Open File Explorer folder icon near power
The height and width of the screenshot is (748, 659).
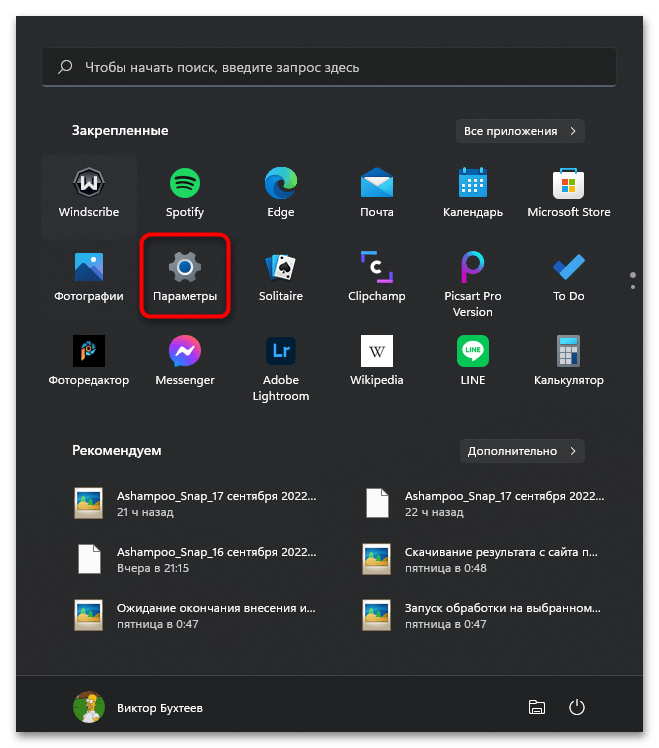pos(537,707)
